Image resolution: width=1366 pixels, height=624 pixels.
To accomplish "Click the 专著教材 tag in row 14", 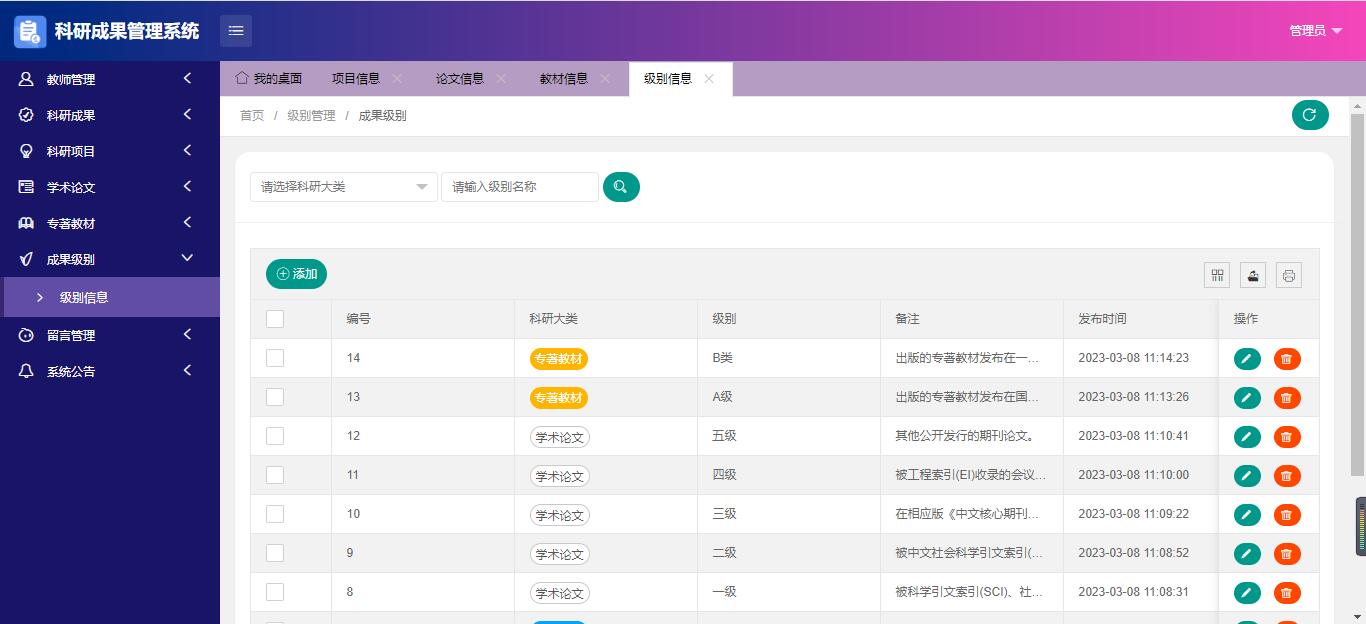I will [559, 359].
